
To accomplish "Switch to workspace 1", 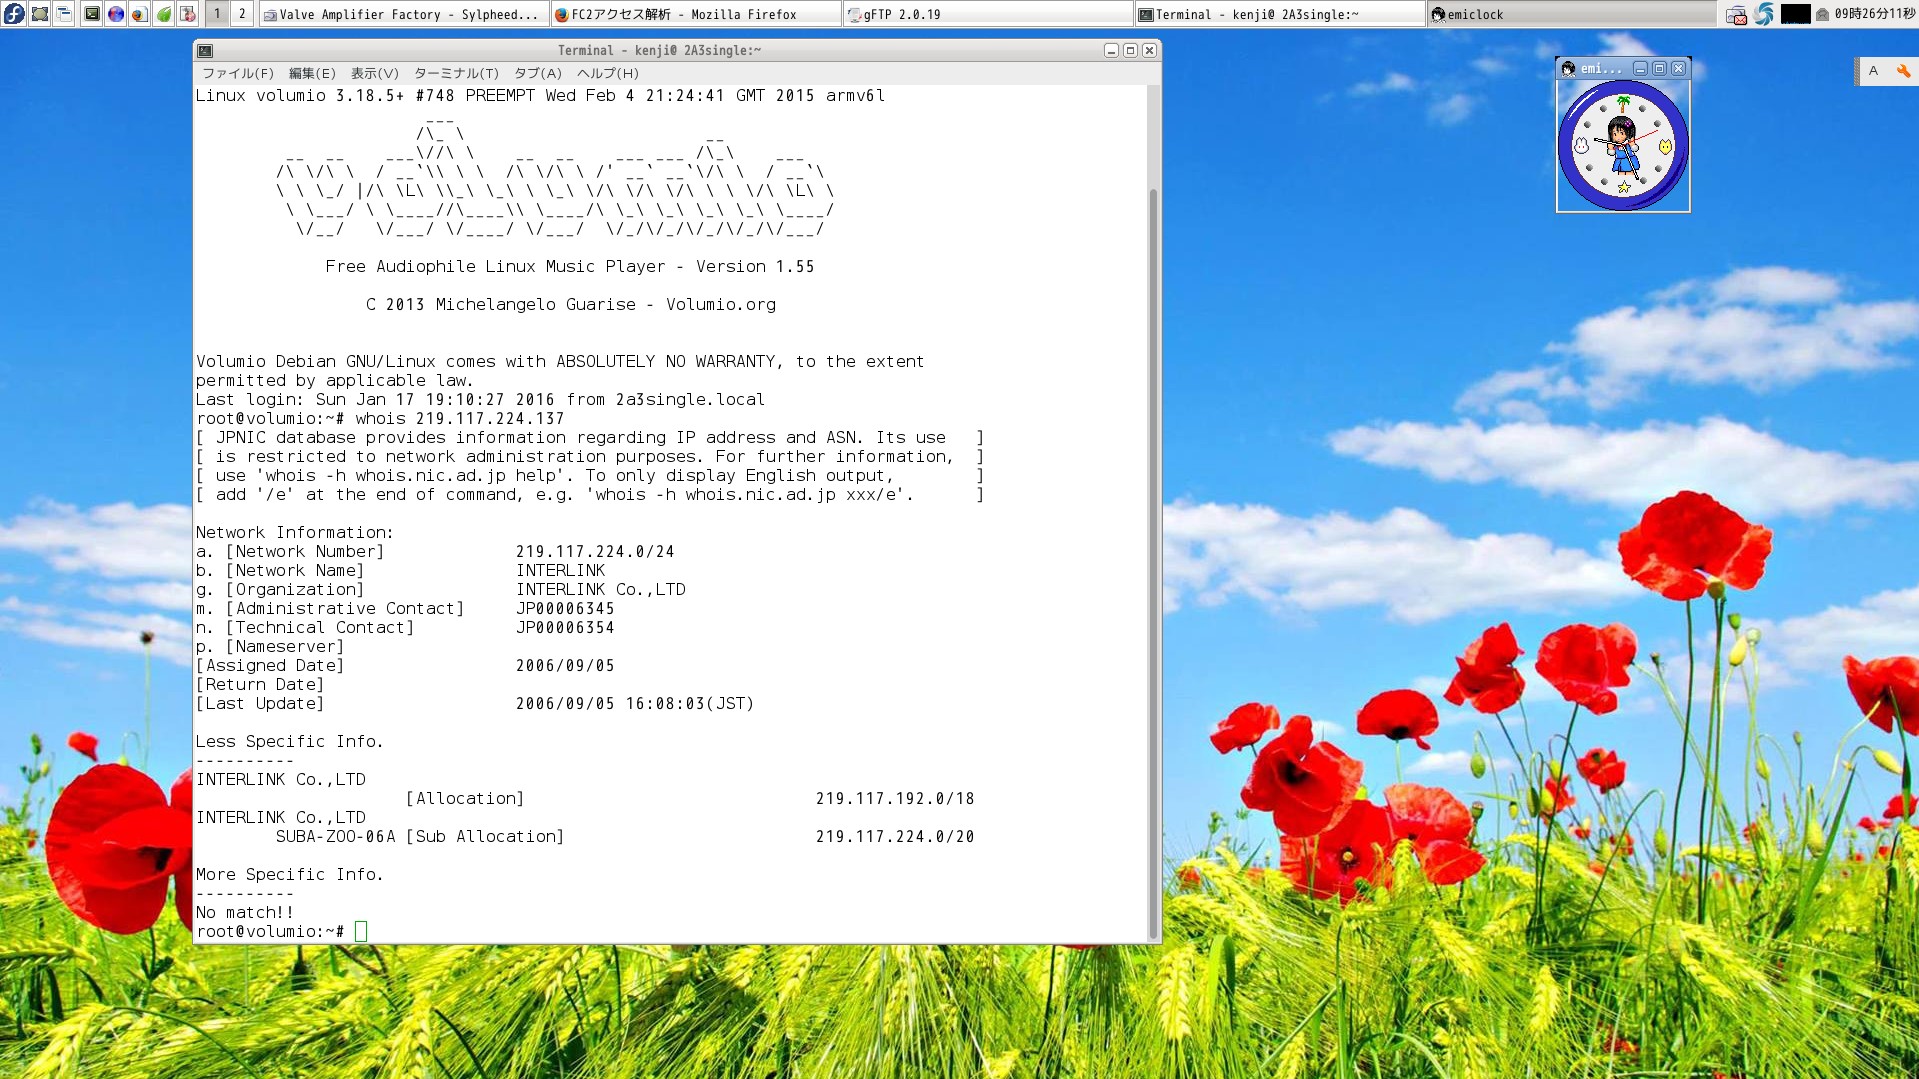I will pyautogui.click(x=217, y=14).
